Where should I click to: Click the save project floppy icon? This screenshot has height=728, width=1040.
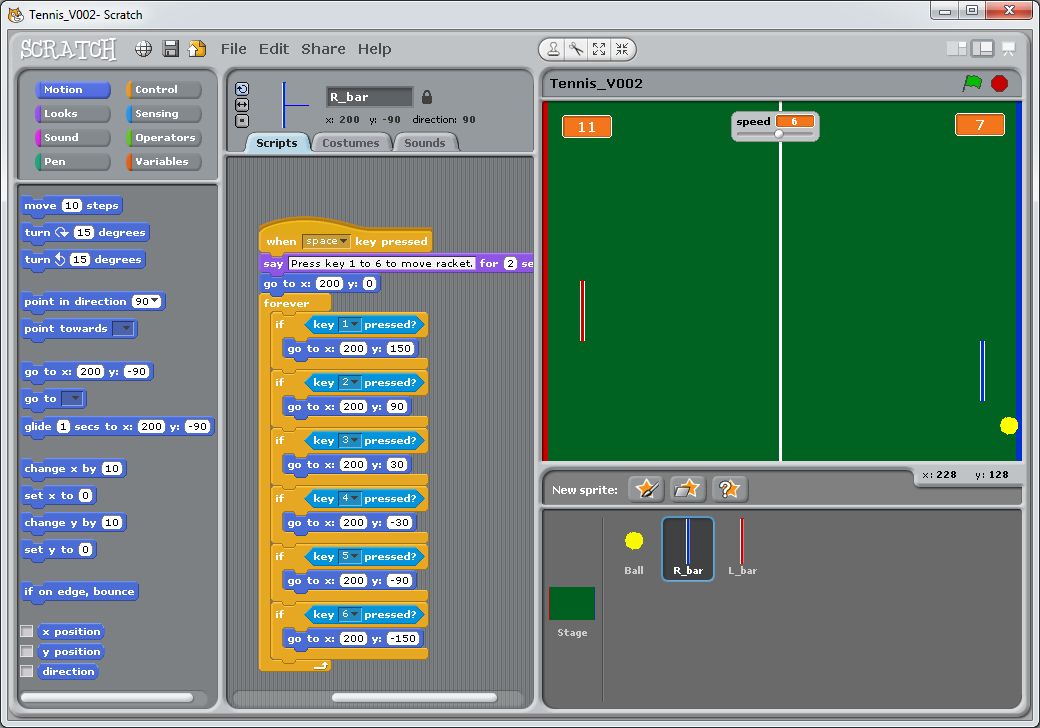point(171,49)
